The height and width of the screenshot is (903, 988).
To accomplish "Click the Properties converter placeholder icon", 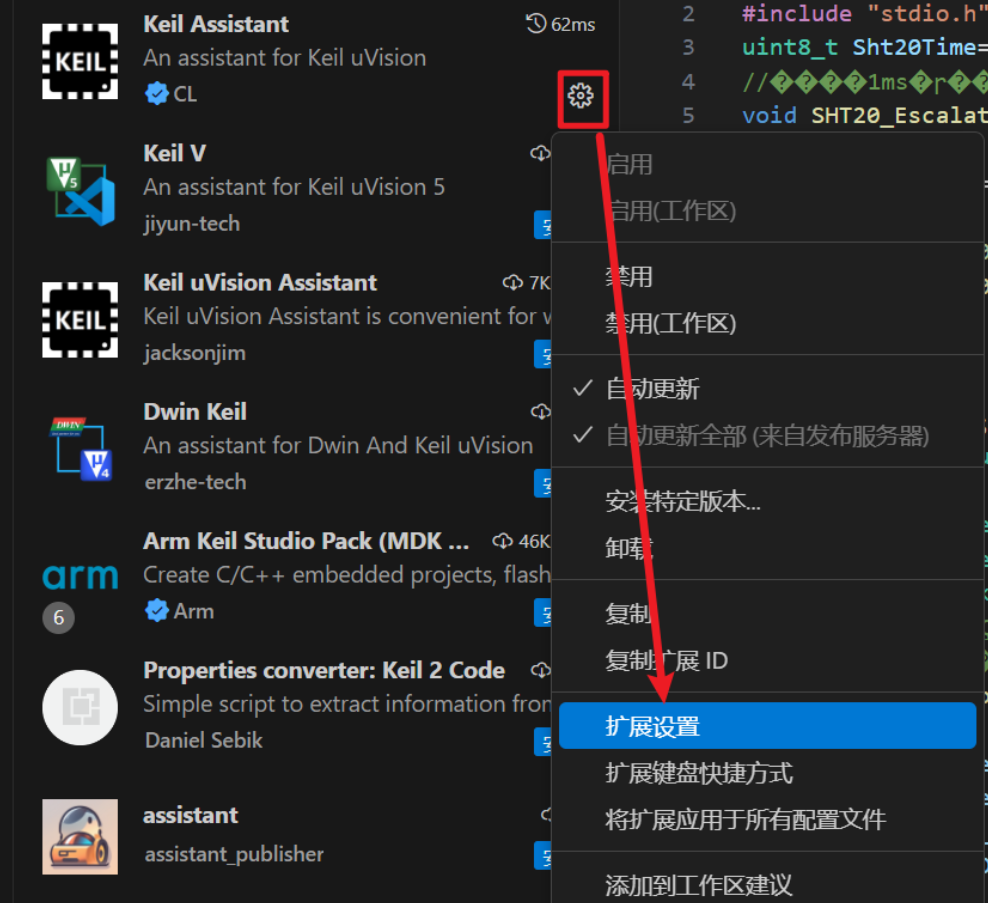I will click(x=80, y=707).
